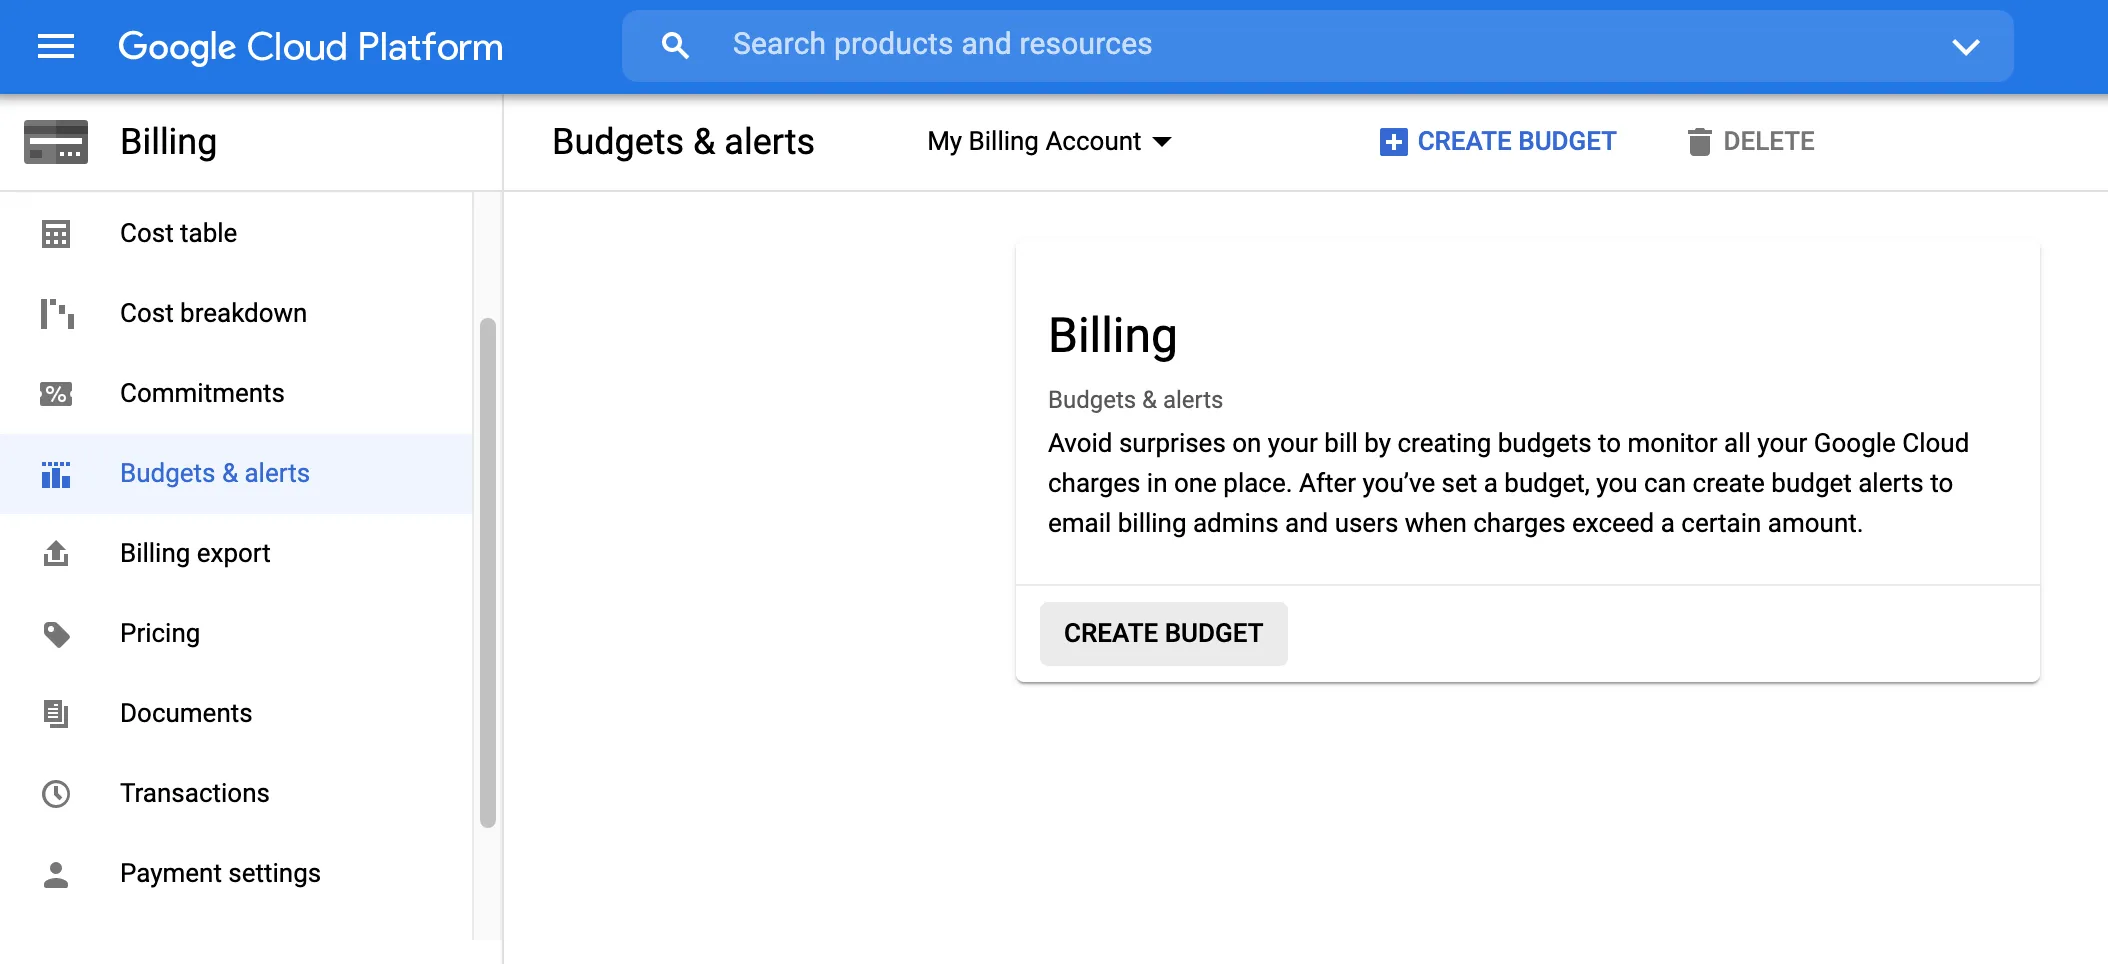Image resolution: width=2108 pixels, height=964 pixels.
Task: Click the trash can delete icon
Action: [x=1699, y=142]
